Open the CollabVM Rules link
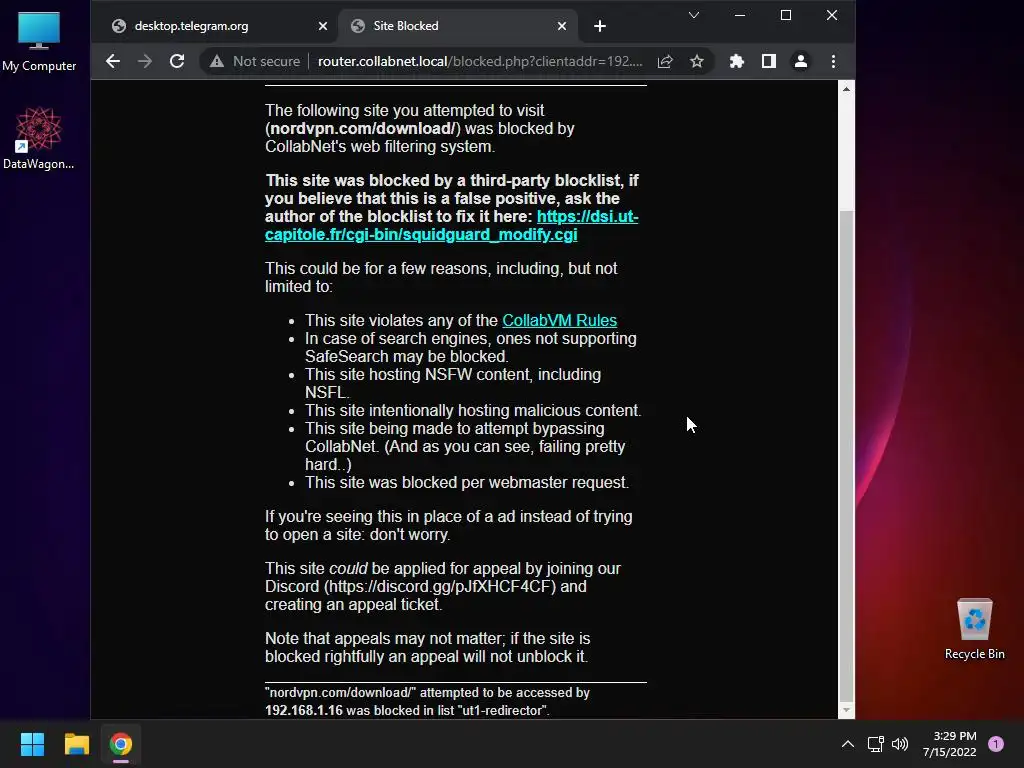Viewport: 1024px width, 768px height. point(560,321)
